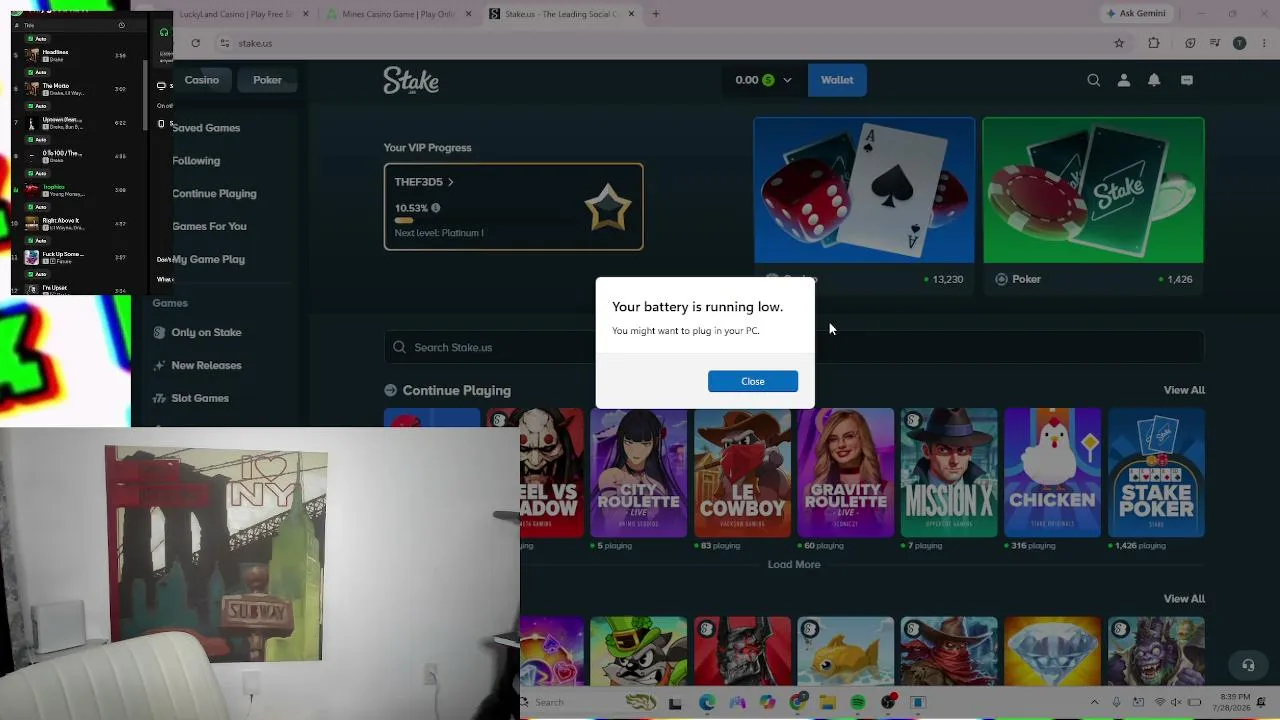Open the browser Extensions puzzle icon
Screen dimensions: 1280x720
click(x=1154, y=43)
